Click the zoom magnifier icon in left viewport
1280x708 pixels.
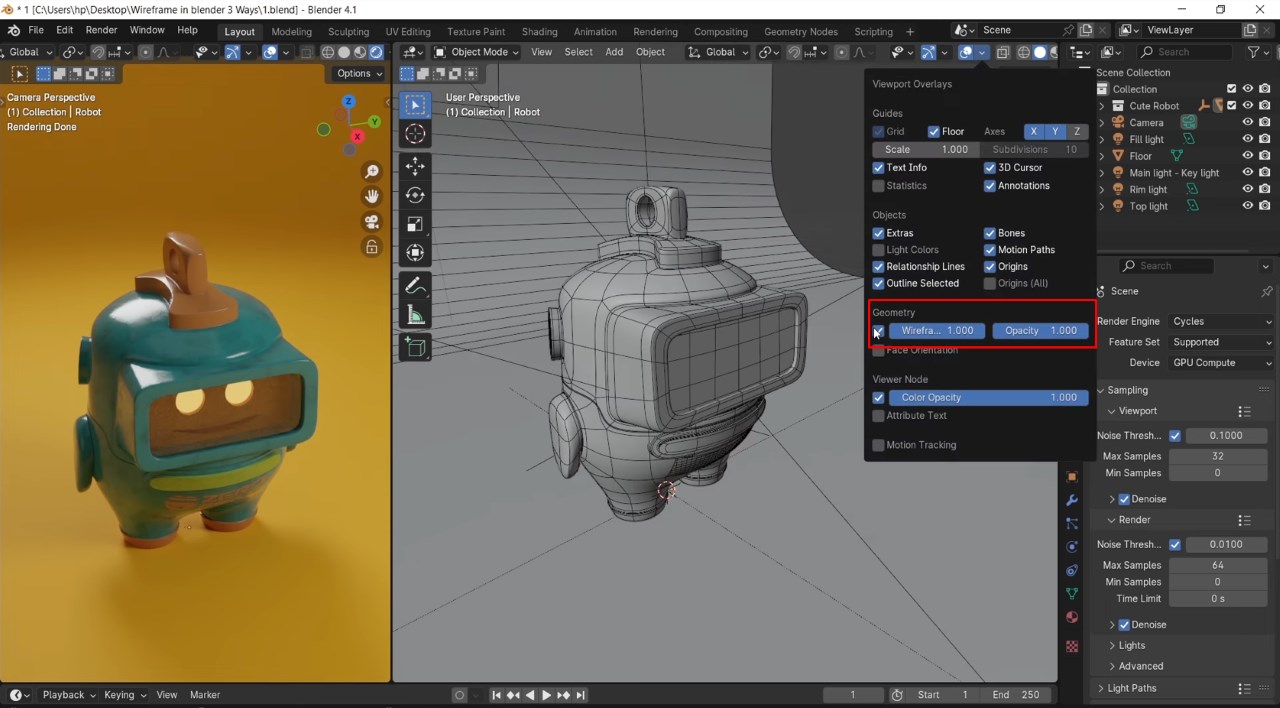[x=371, y=172]
